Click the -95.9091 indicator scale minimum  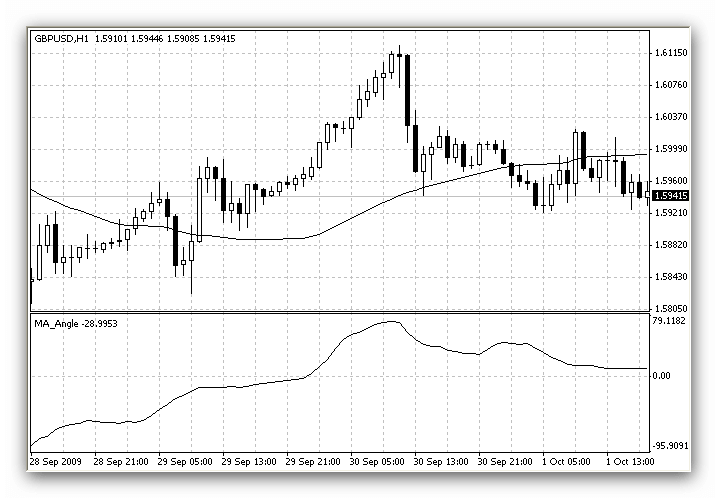[x=670, y=446]
